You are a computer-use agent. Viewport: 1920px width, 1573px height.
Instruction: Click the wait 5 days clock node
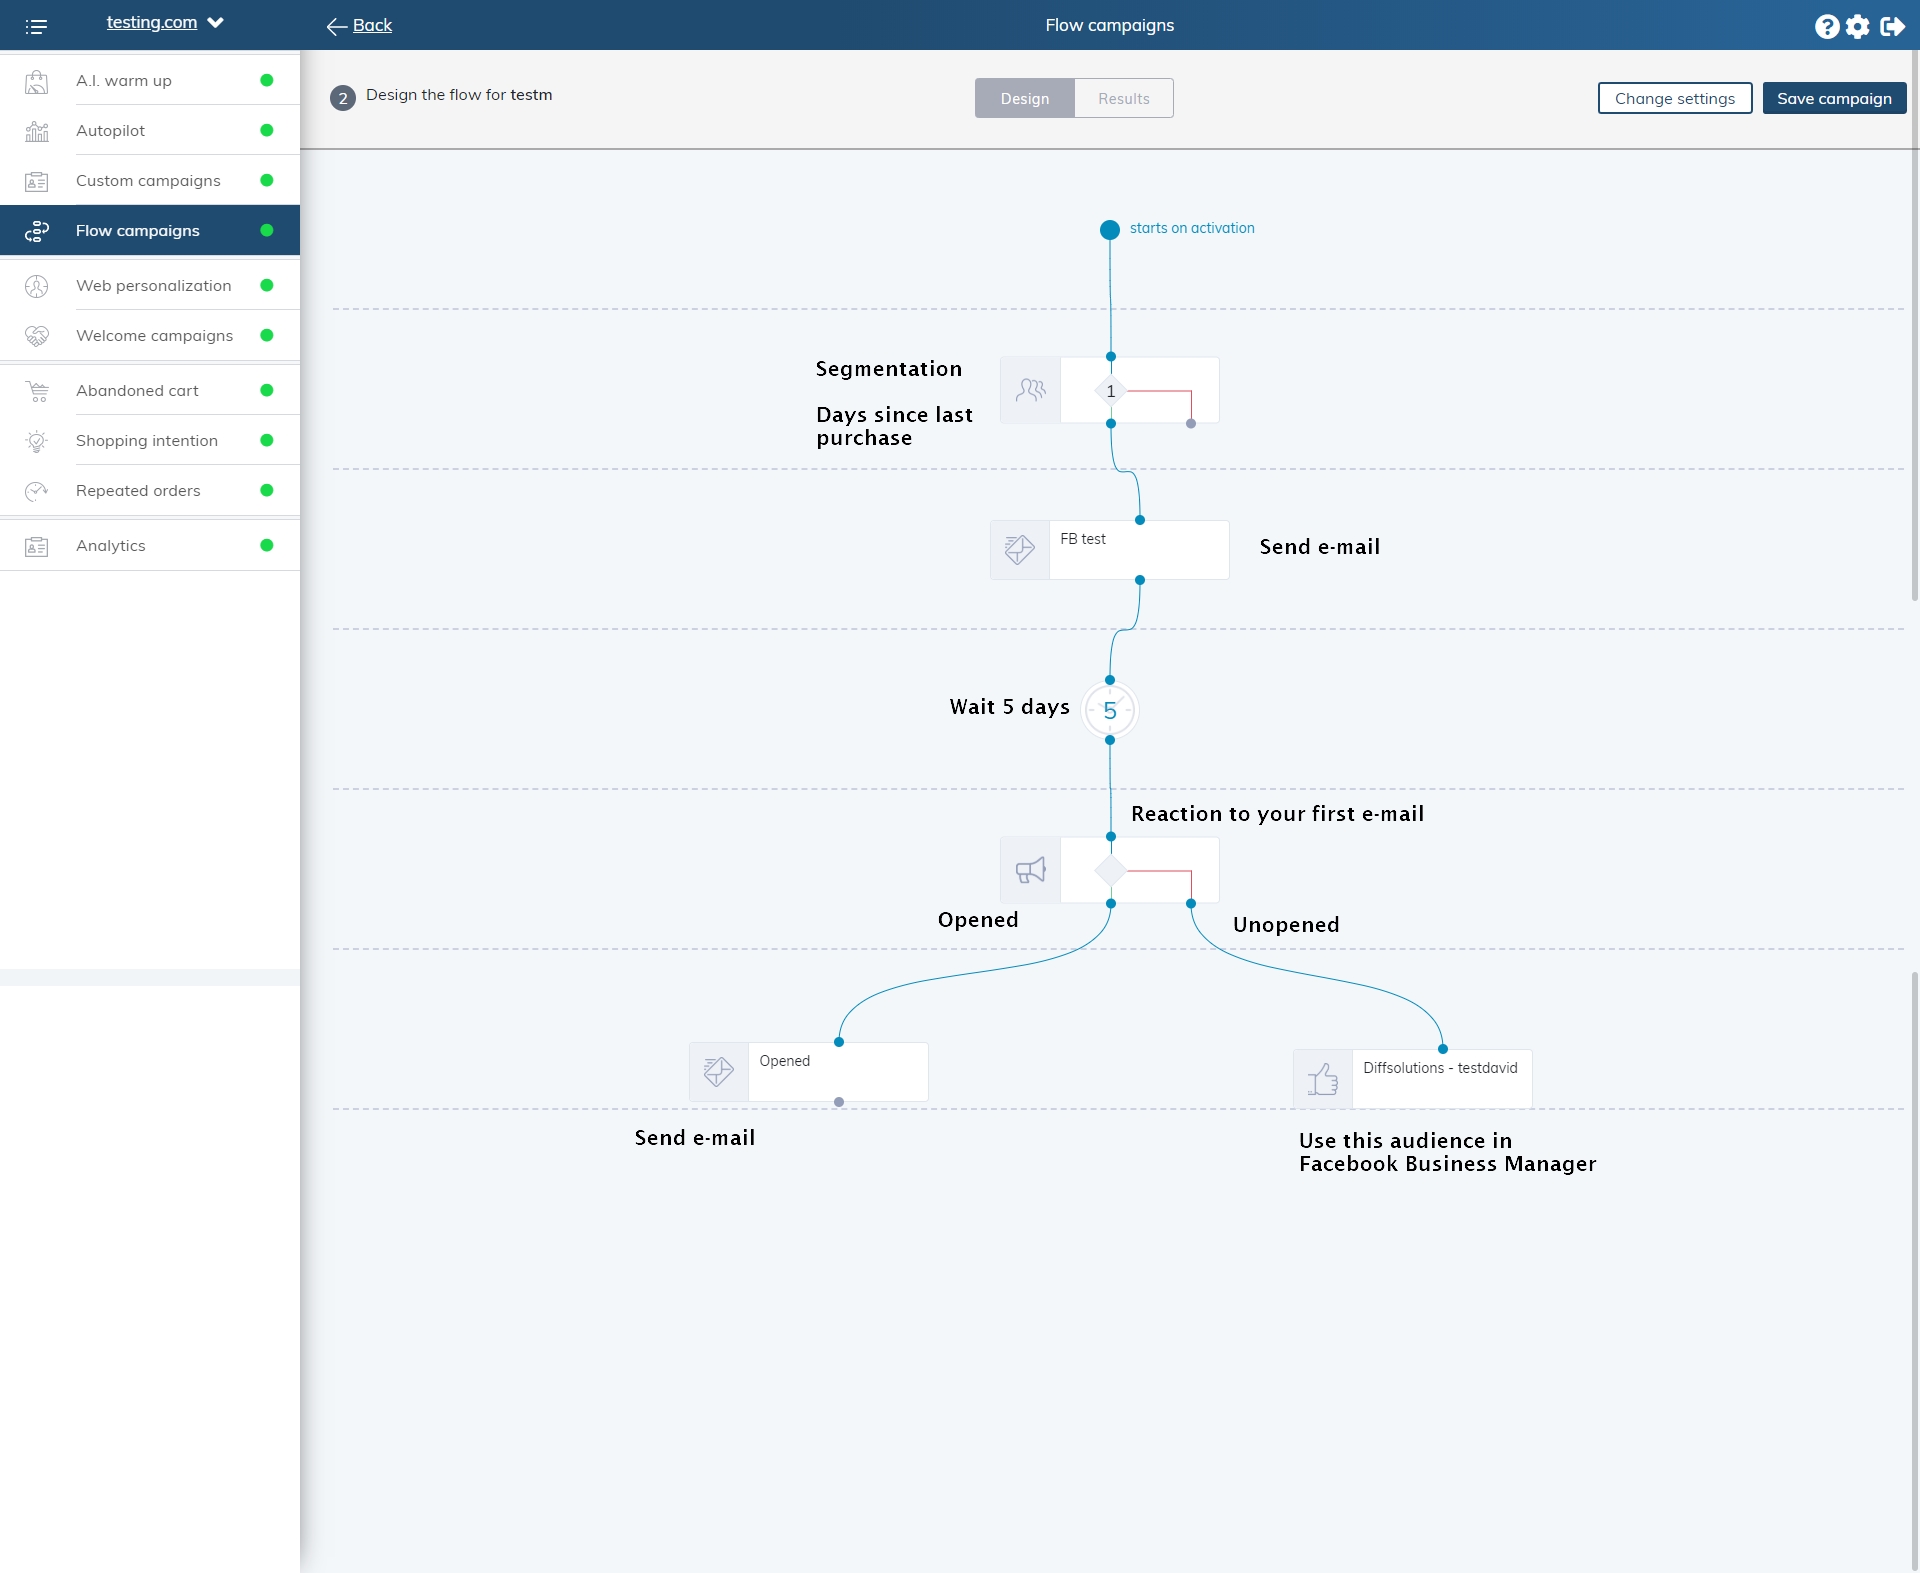pos(1110,711)
